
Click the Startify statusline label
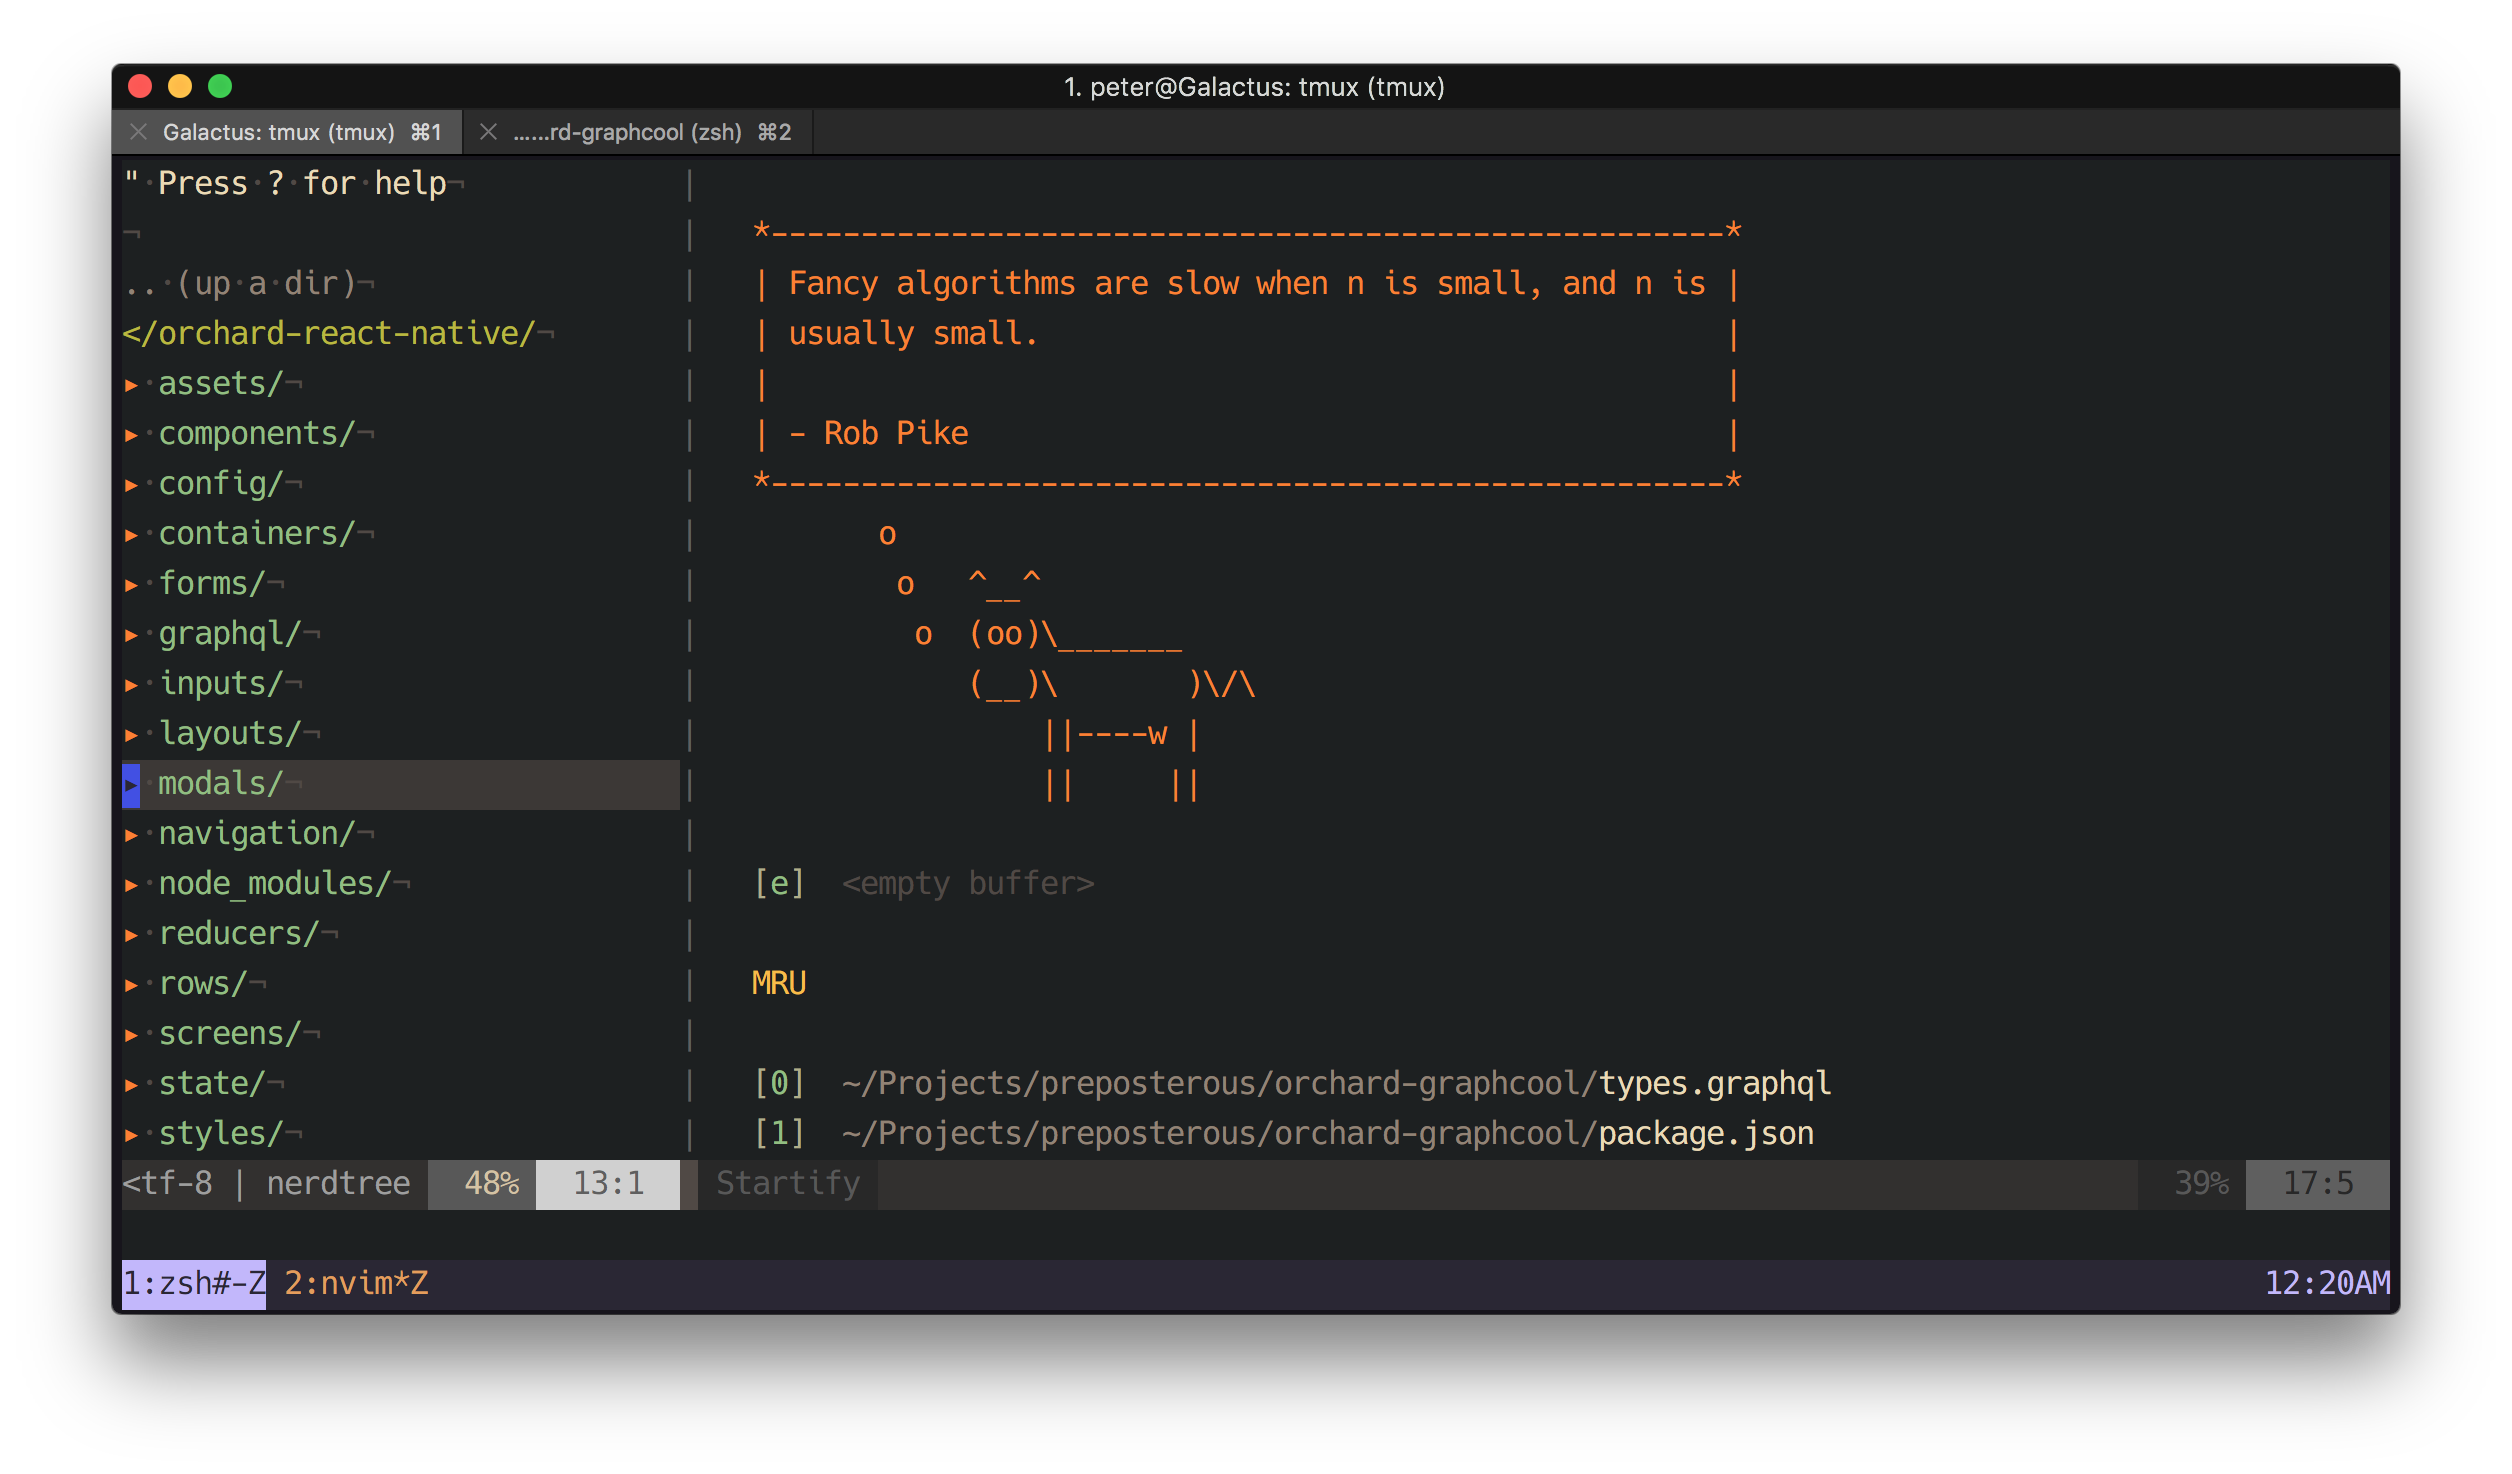[787, 1183]
